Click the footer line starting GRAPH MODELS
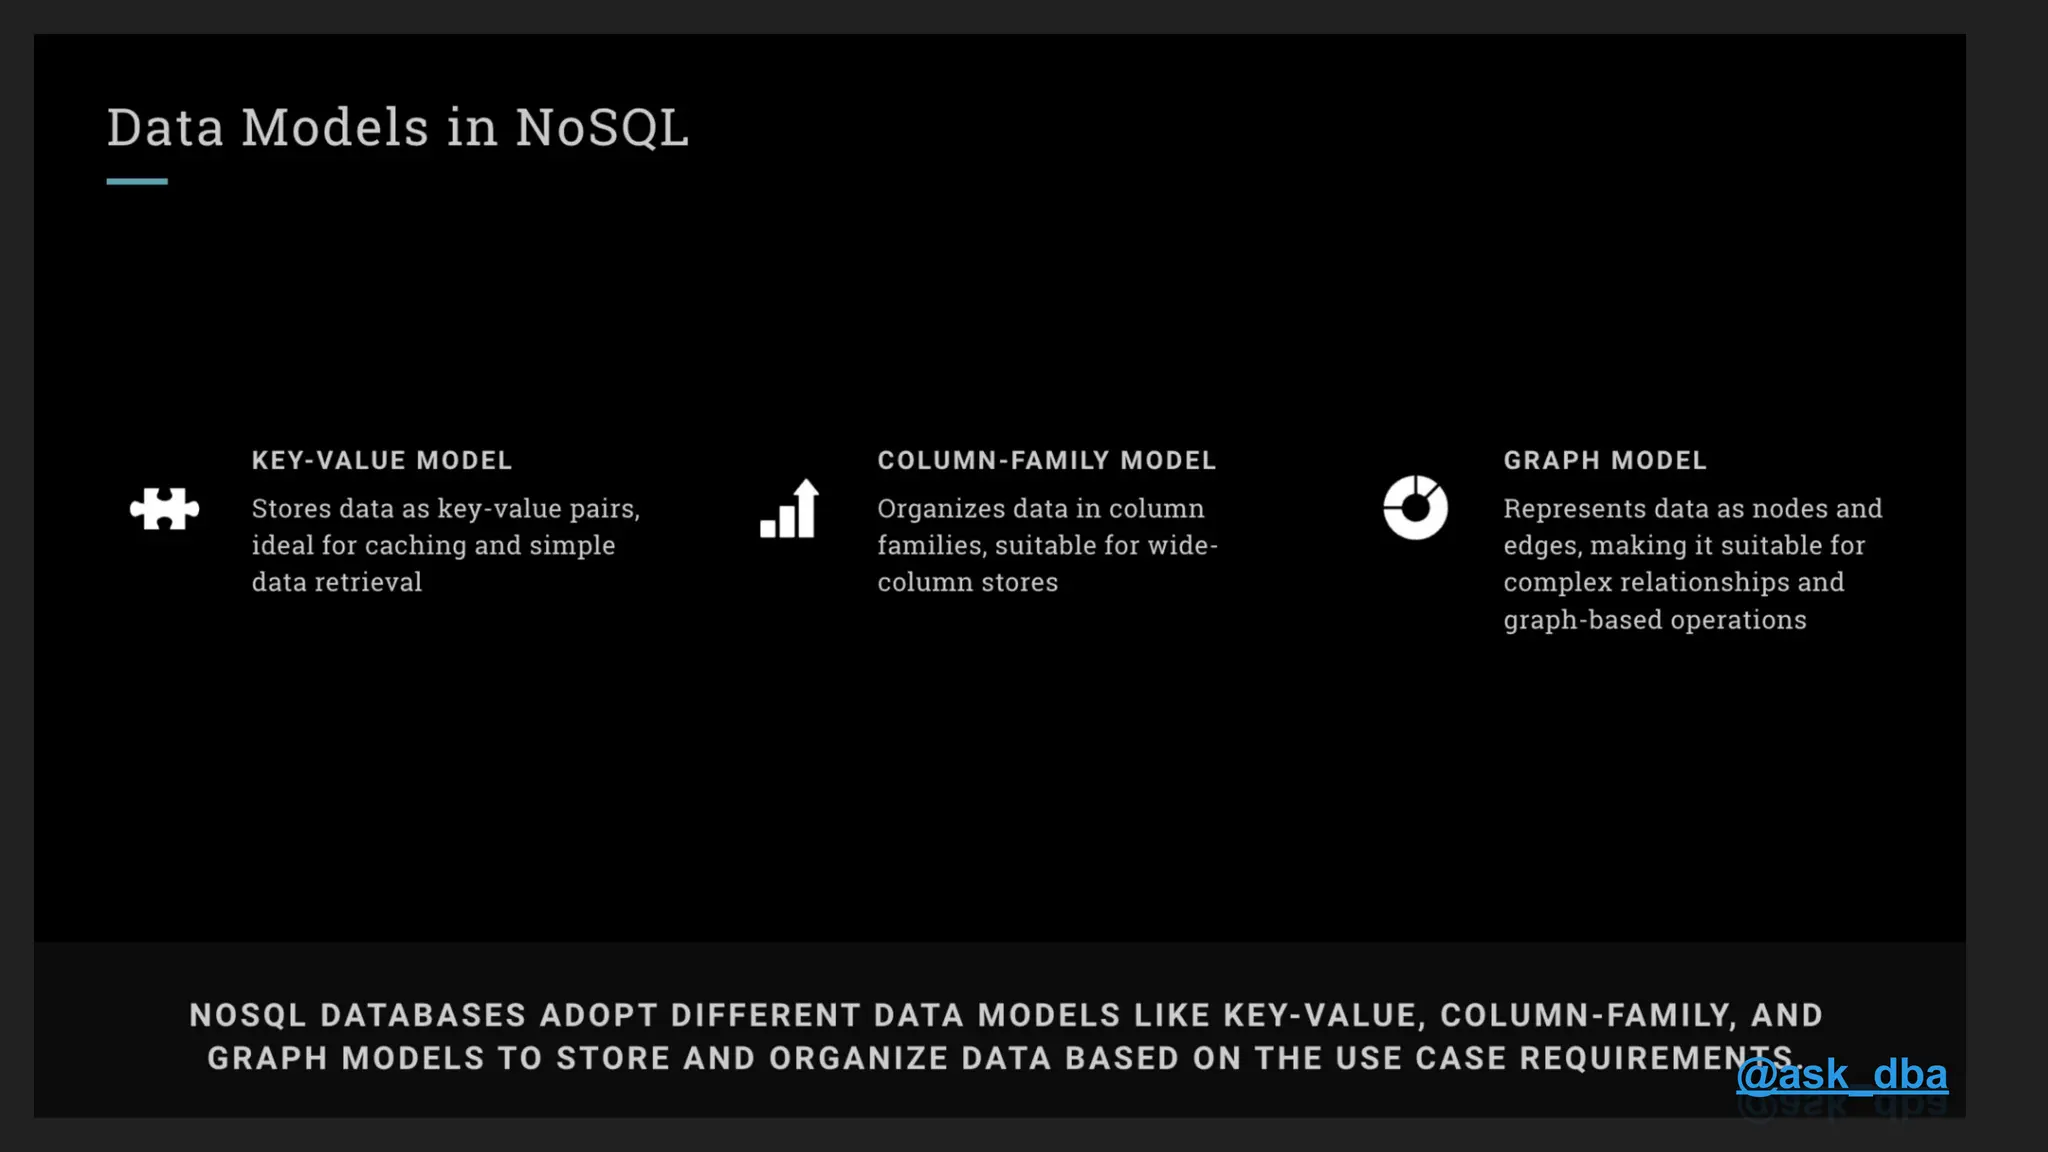The image size is (2048, 1152). click(x=1001, y=1058)
